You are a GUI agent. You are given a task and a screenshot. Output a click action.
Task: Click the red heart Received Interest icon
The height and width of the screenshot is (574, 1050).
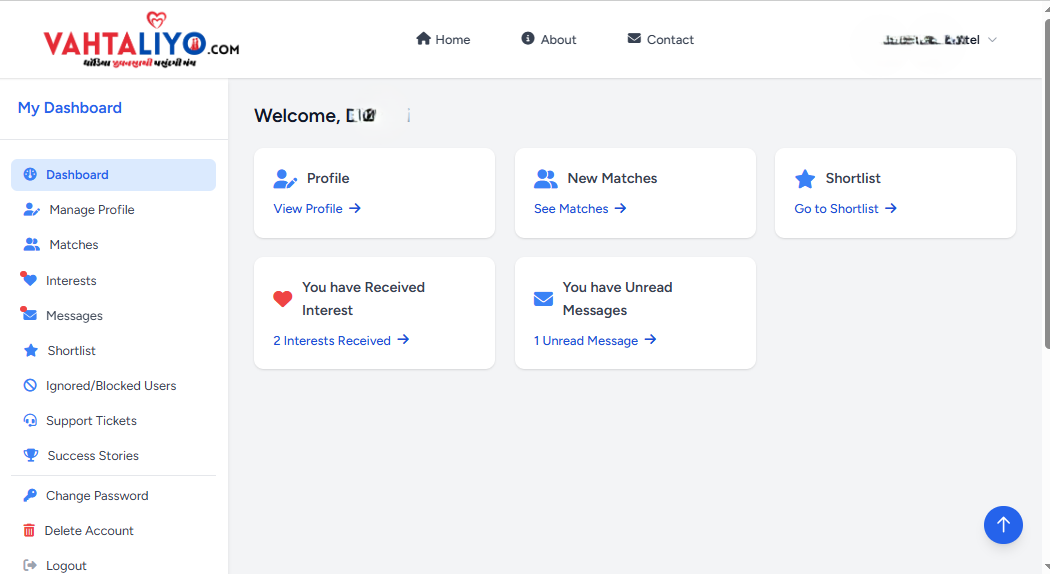[x=283, y=299]
